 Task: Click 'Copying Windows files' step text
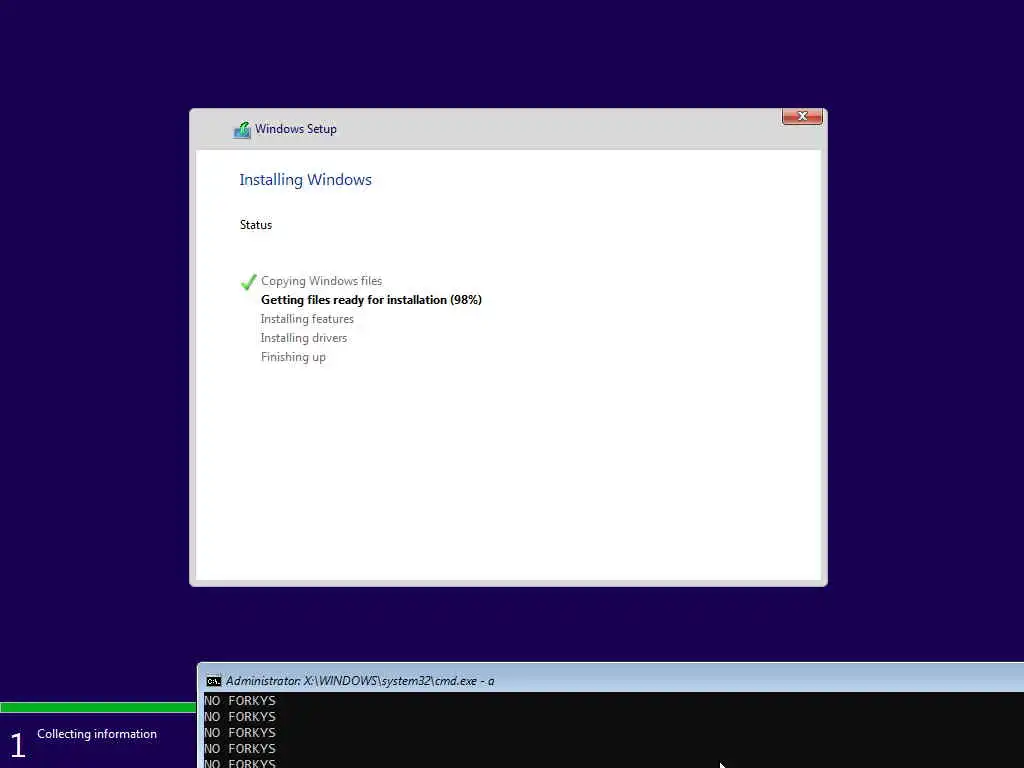coord(321,281)
